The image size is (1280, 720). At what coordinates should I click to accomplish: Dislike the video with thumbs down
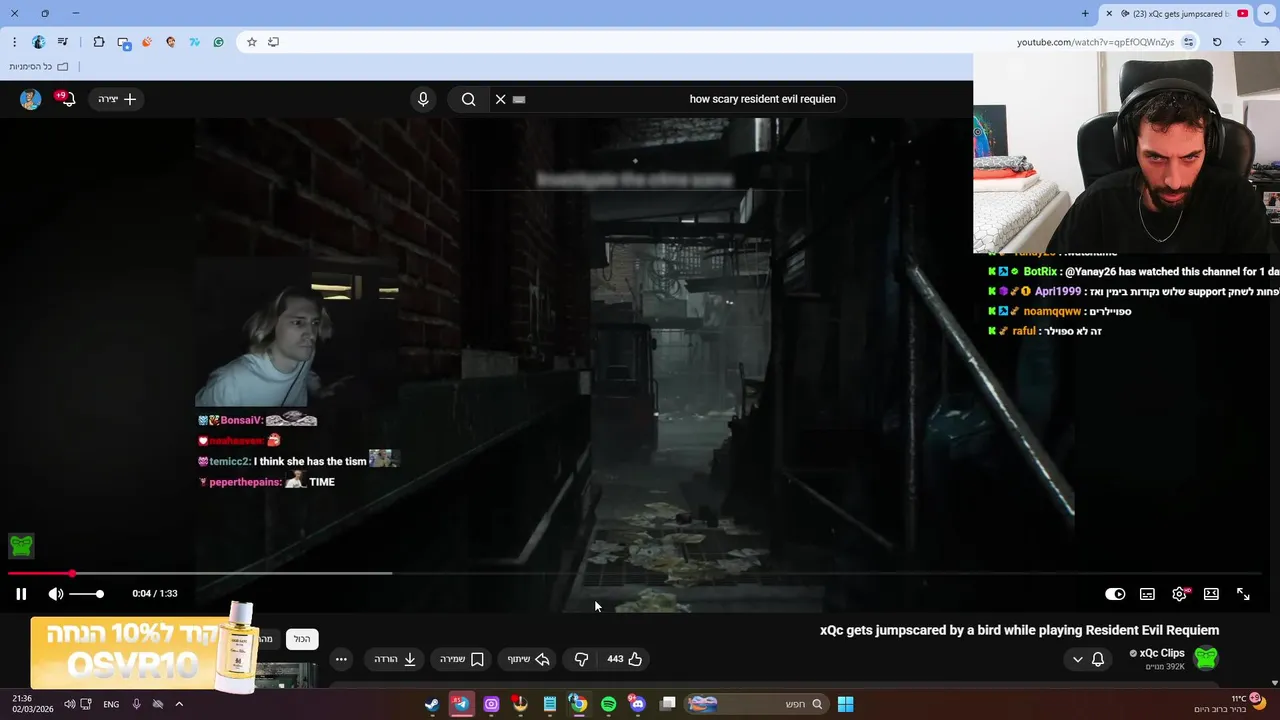coord(581,659)
